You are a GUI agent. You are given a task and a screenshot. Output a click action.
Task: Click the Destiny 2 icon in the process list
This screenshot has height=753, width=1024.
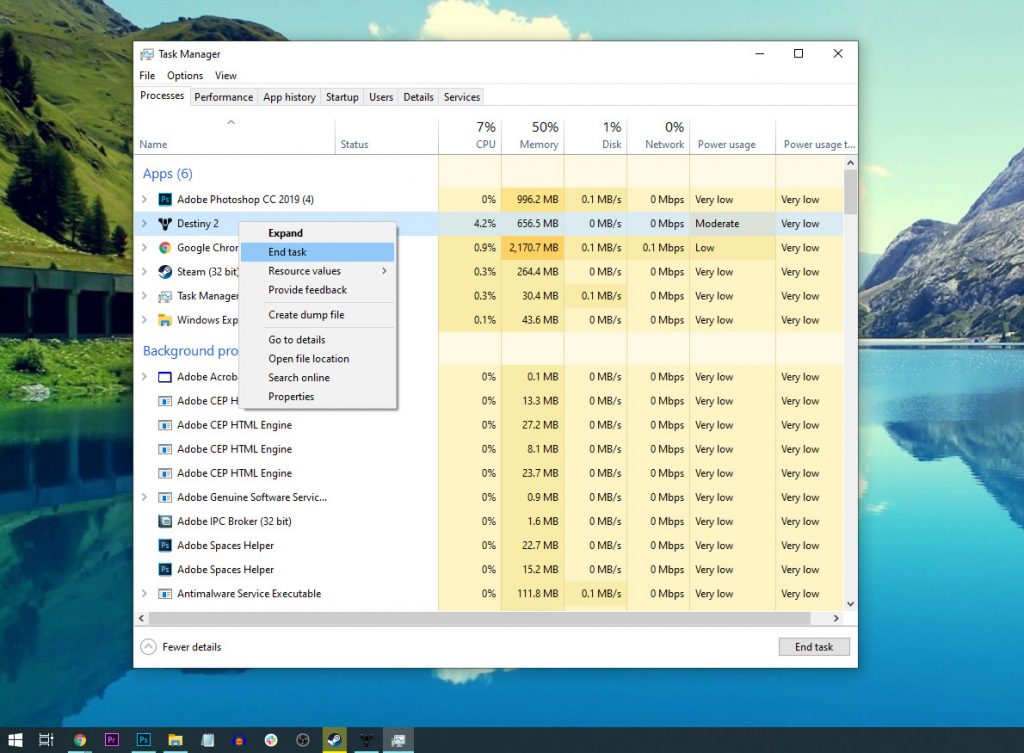click(165, 223)
